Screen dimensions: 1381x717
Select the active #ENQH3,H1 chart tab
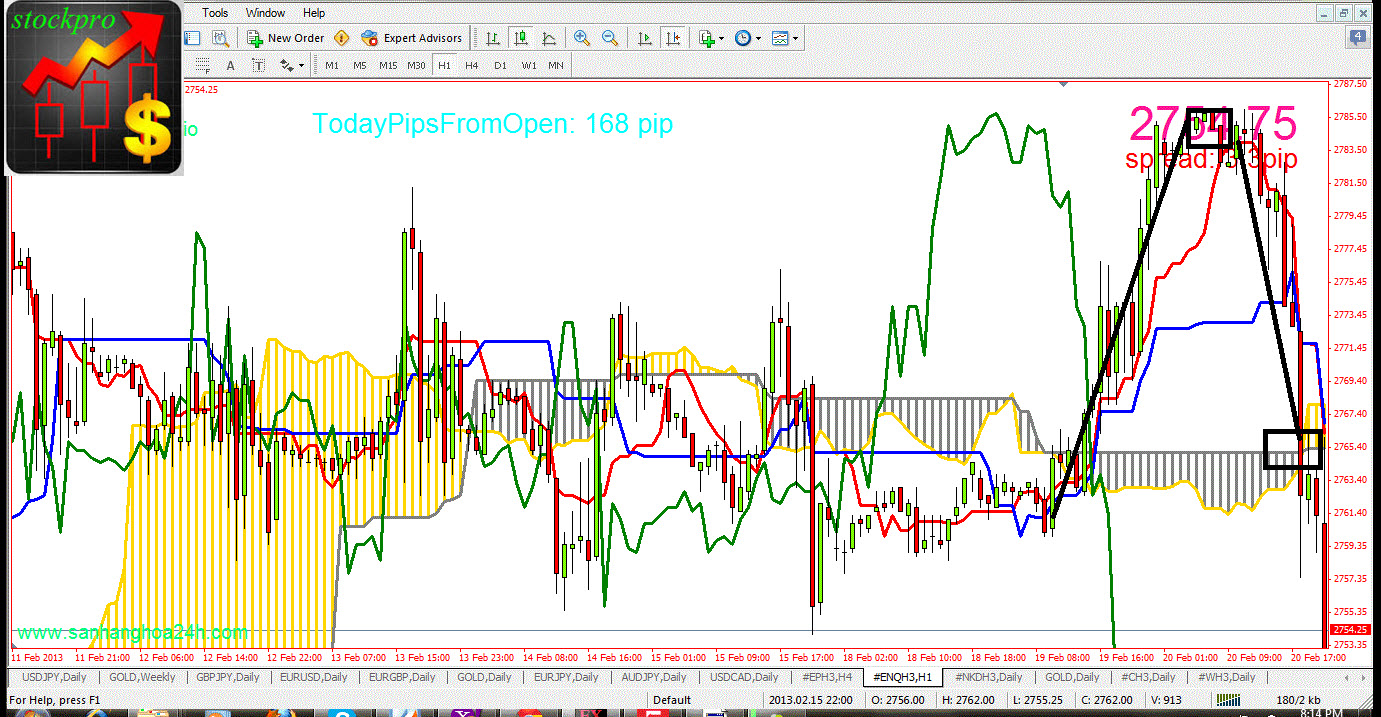(903, 677)
